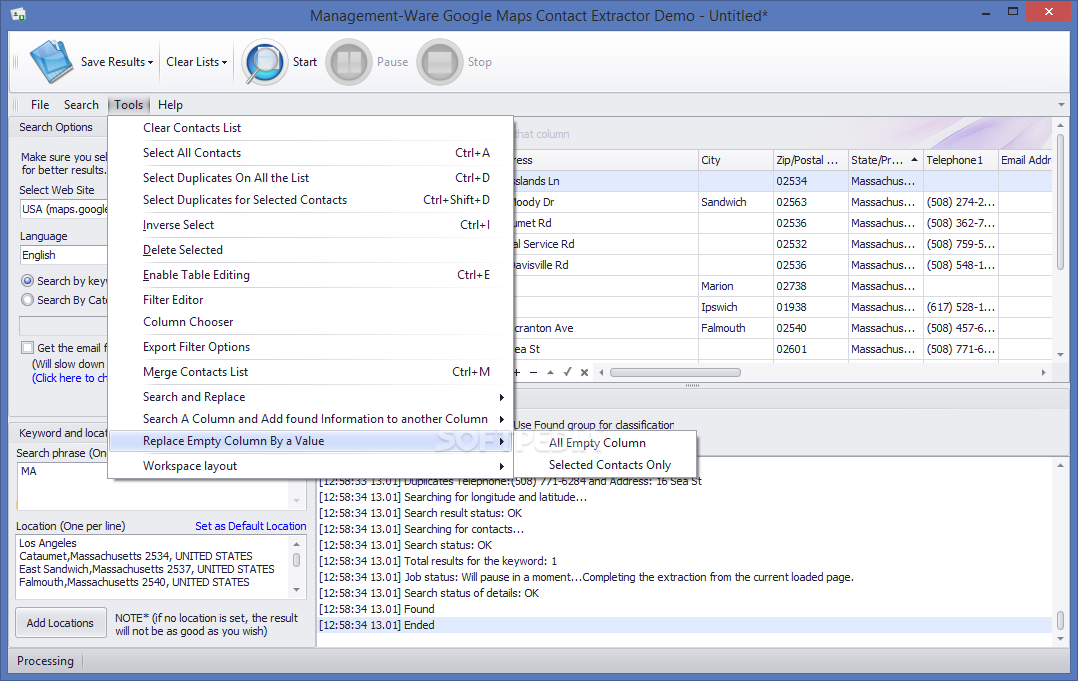Open the Clear Lists dropdown
The height and width of the screenshot is (681, 1078).
coord(197,62)
